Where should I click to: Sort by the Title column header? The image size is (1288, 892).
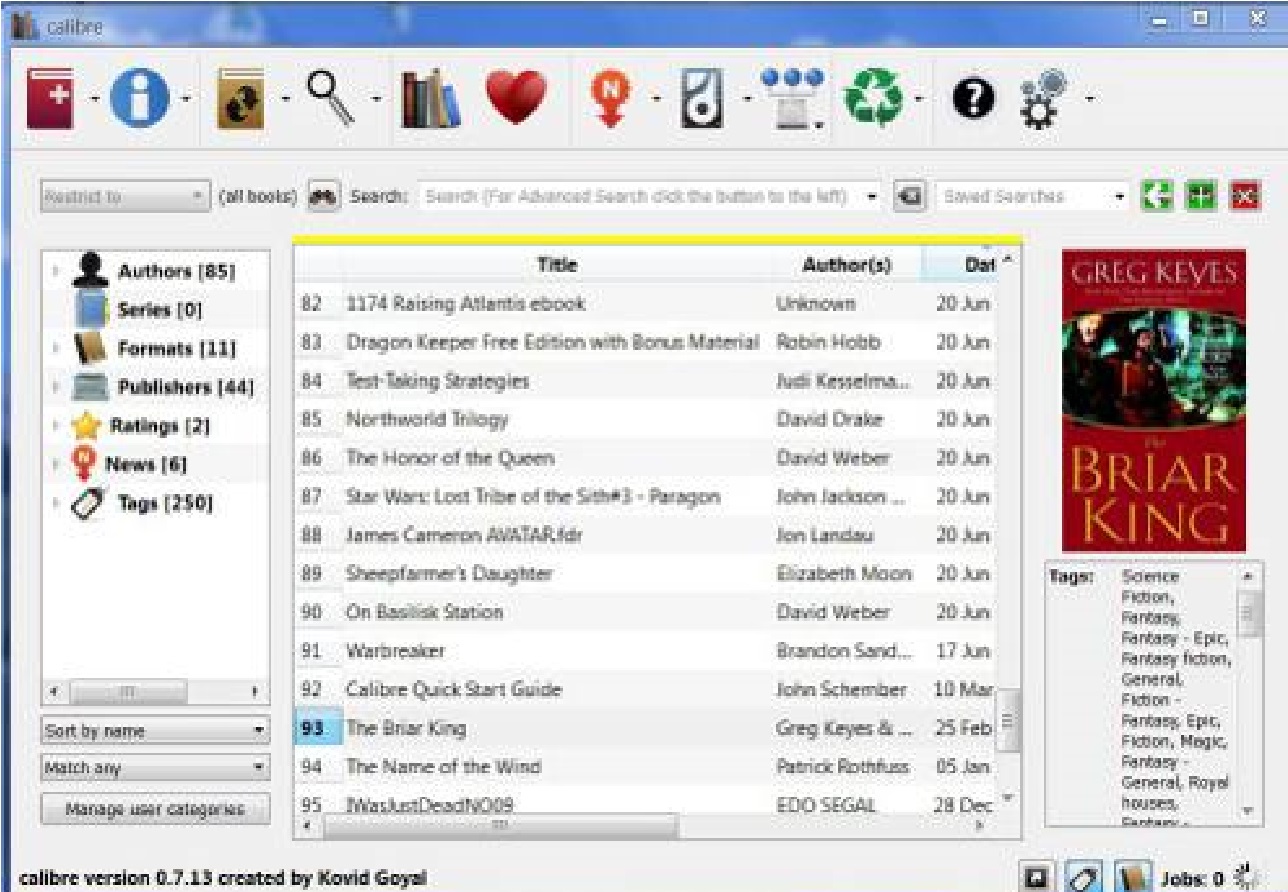click(557, 266)
